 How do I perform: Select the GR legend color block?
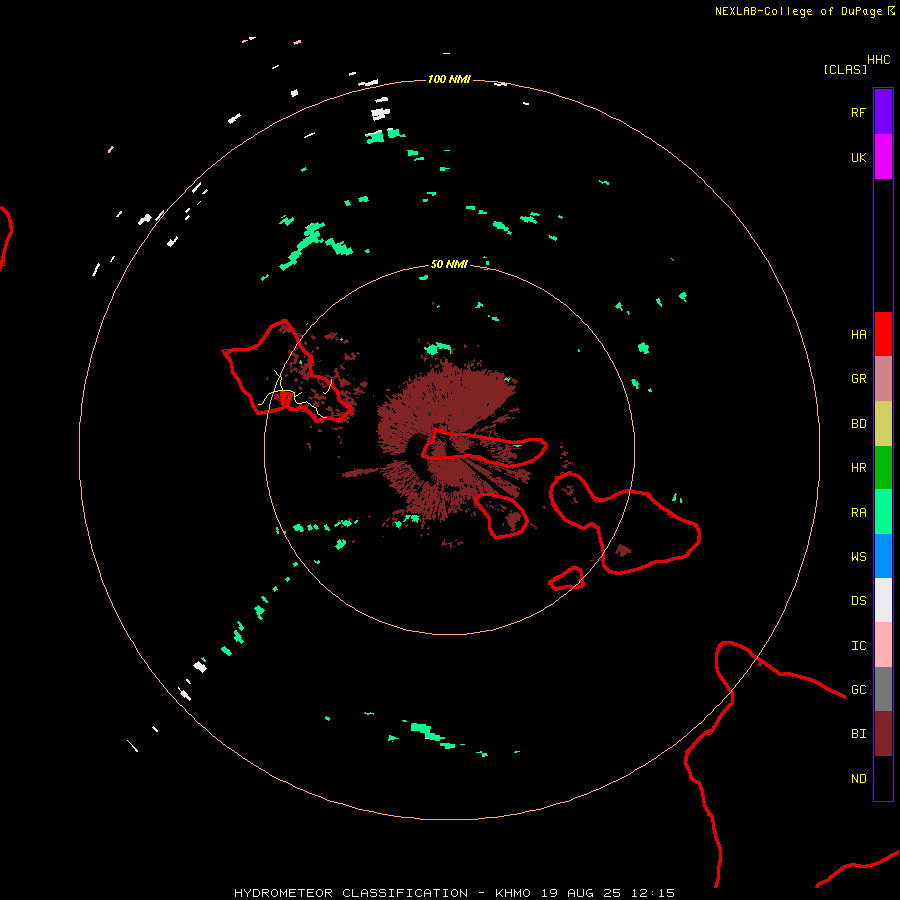tap(883, 379)
